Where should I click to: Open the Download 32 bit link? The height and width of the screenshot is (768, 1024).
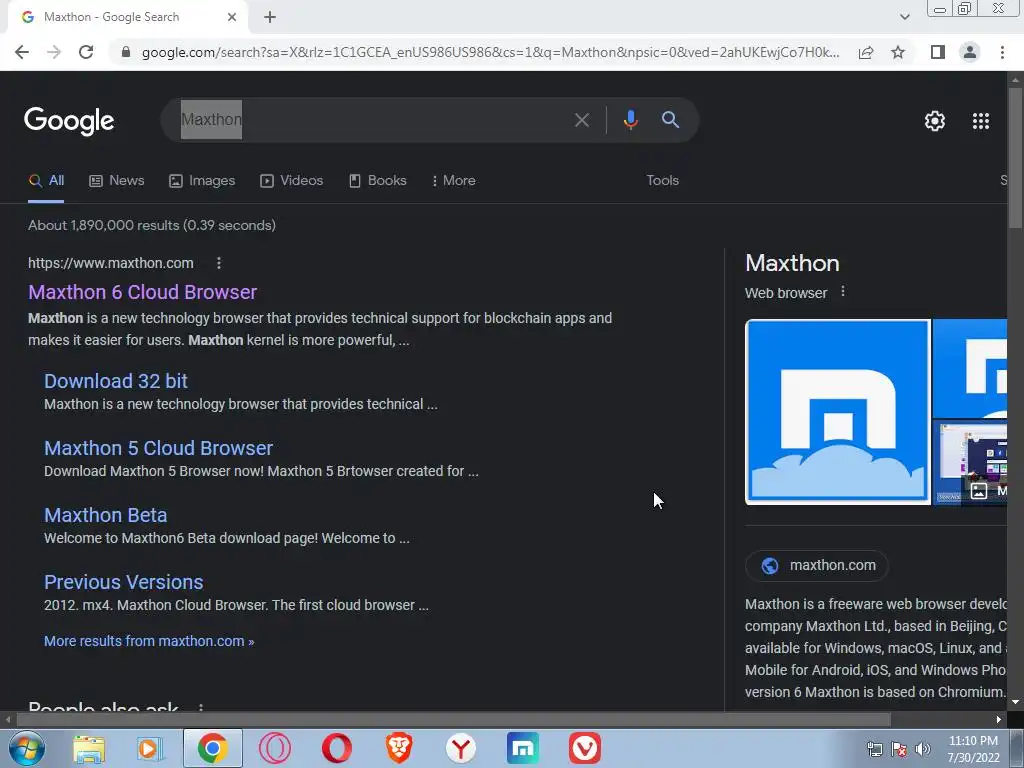pyautogui.click(x=116, y=381)
